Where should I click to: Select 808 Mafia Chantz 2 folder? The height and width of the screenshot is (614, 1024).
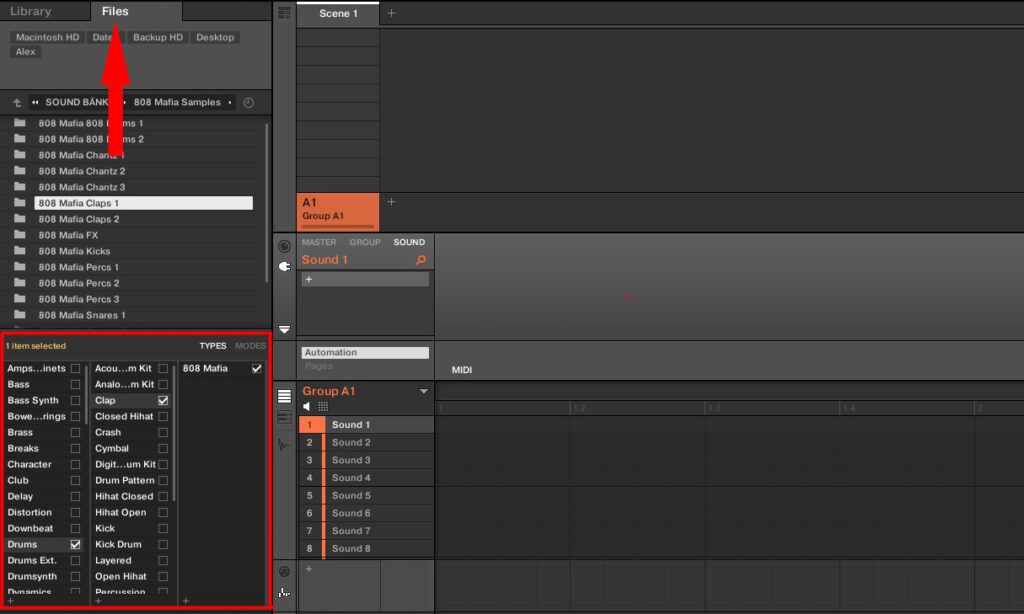[x=144, y=171]
